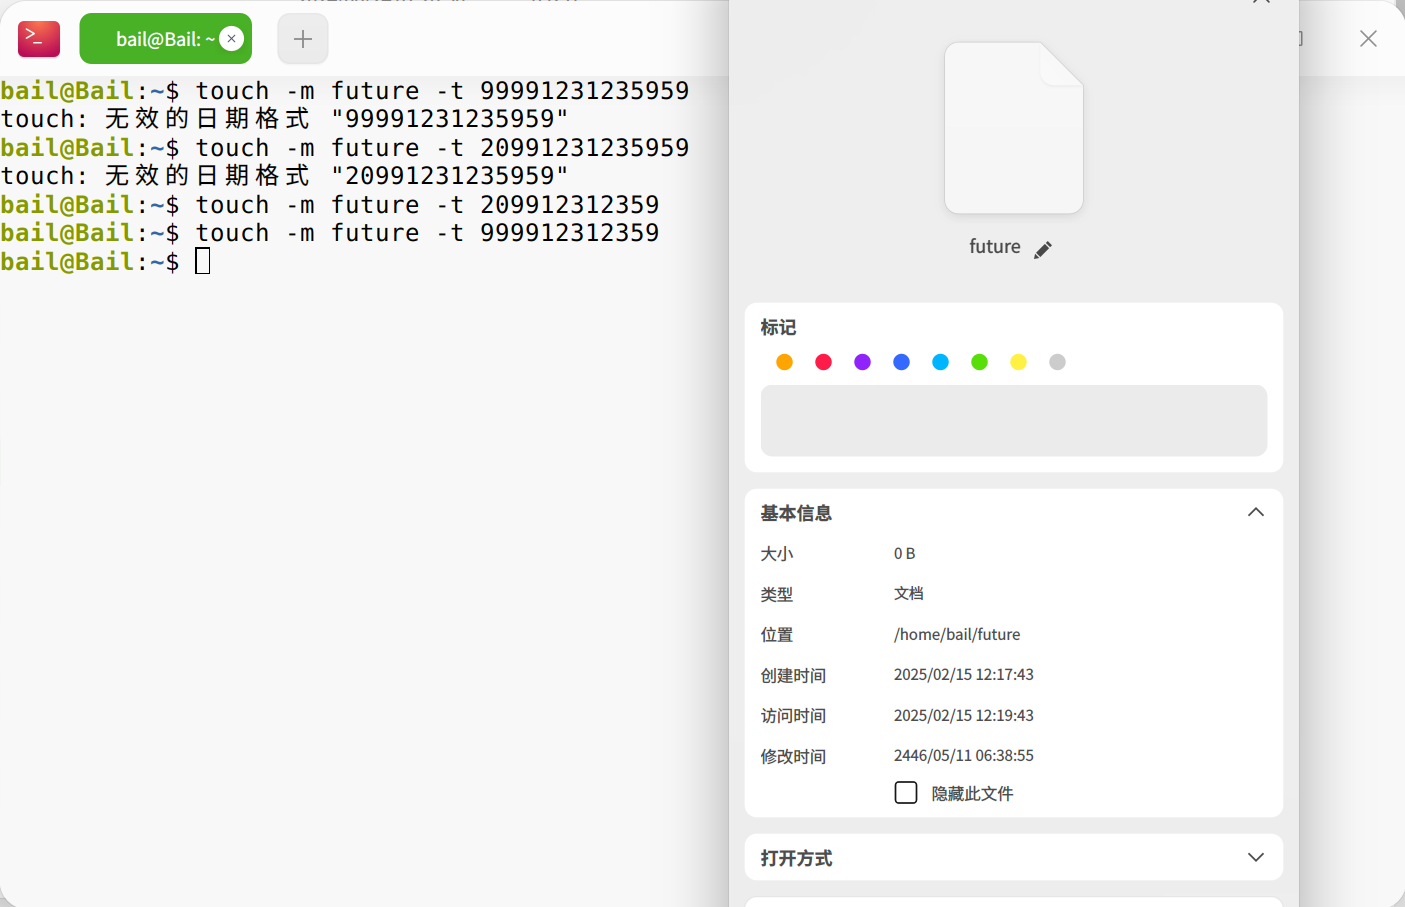Expand the 打开方式 section
The image size is (1405, 907).
1256,858
